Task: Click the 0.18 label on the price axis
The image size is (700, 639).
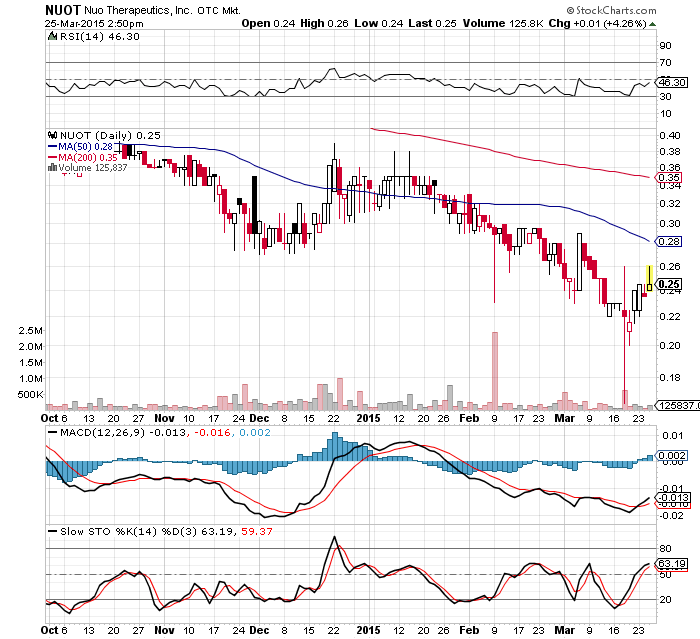Action: 670,378
